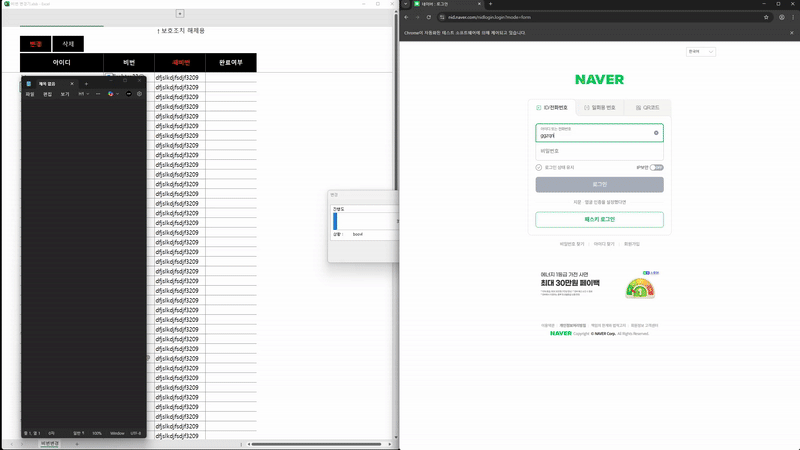Clear the ID field with the x icon

(656, 133)
